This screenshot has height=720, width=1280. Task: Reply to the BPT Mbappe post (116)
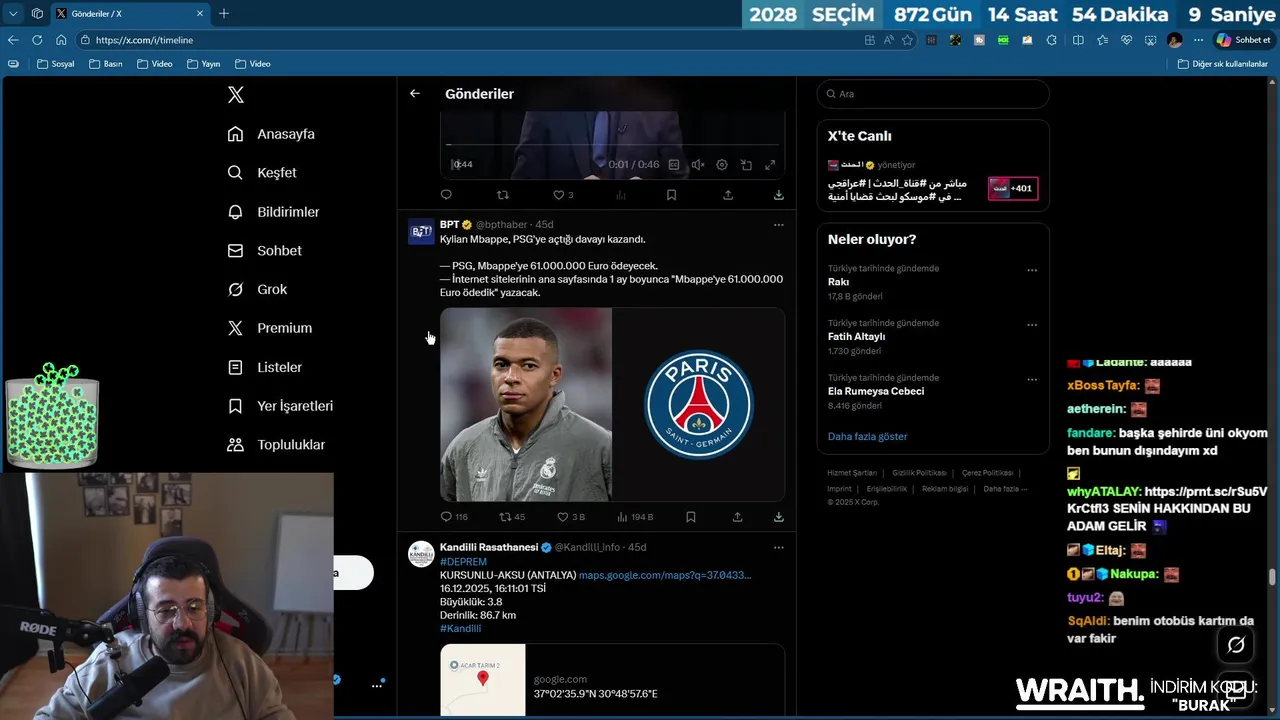pyautogui.click(x=454, y=517)
